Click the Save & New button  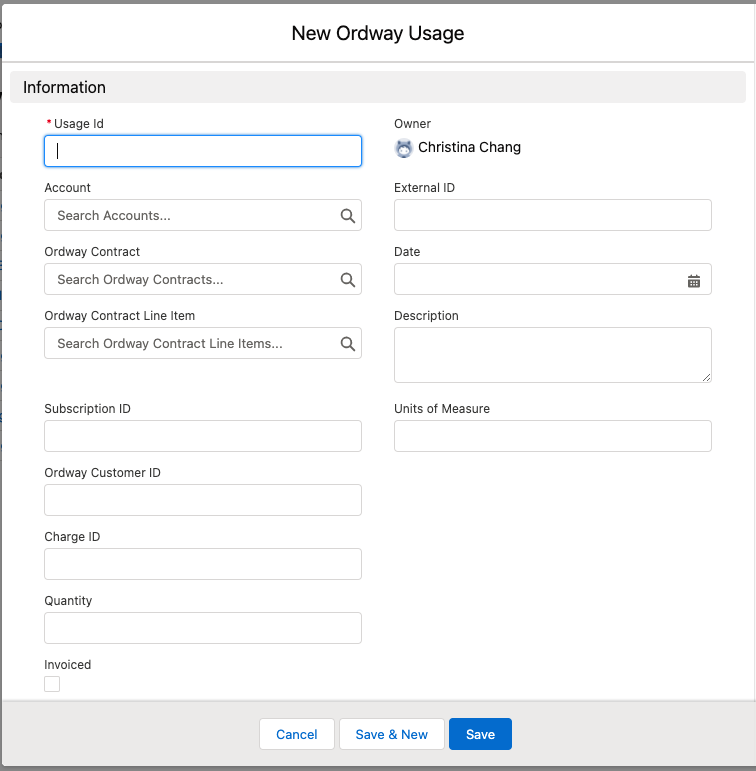[x=392, y=734]
